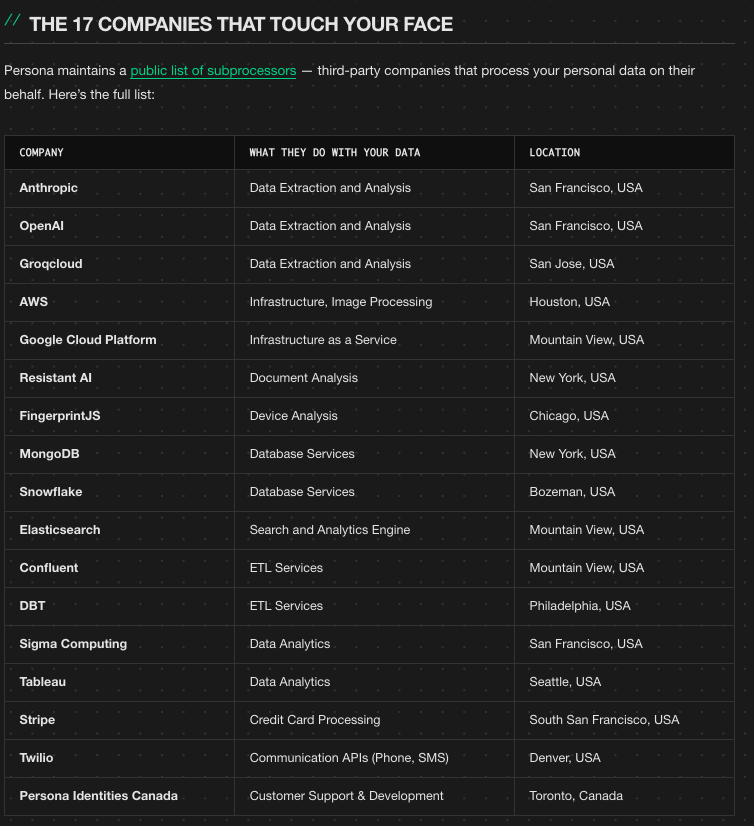Select the Google Cloud Platform cell

pos(88,340)
